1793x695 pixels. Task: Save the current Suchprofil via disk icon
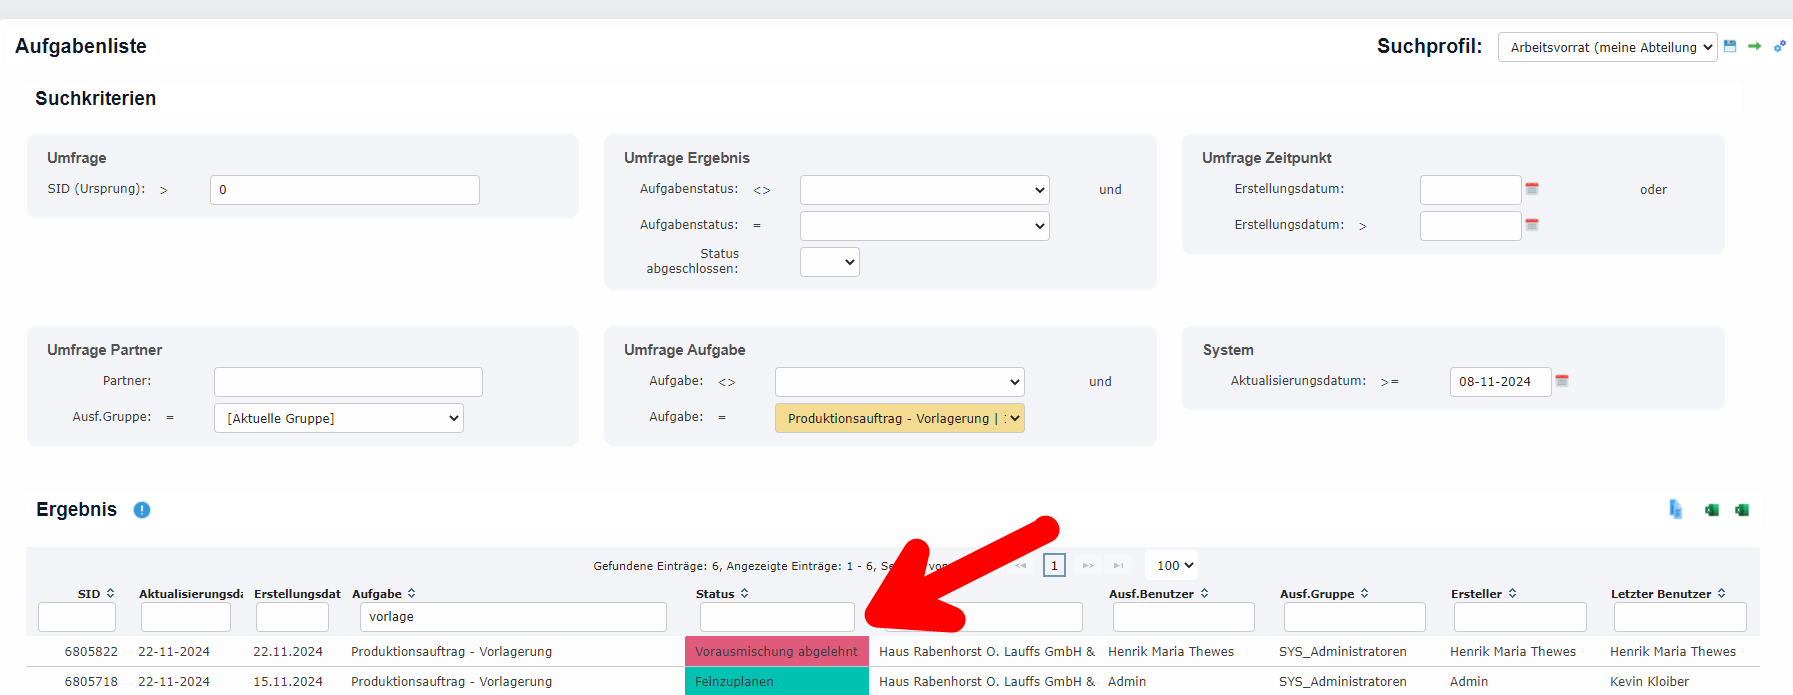click(1730, 46)
